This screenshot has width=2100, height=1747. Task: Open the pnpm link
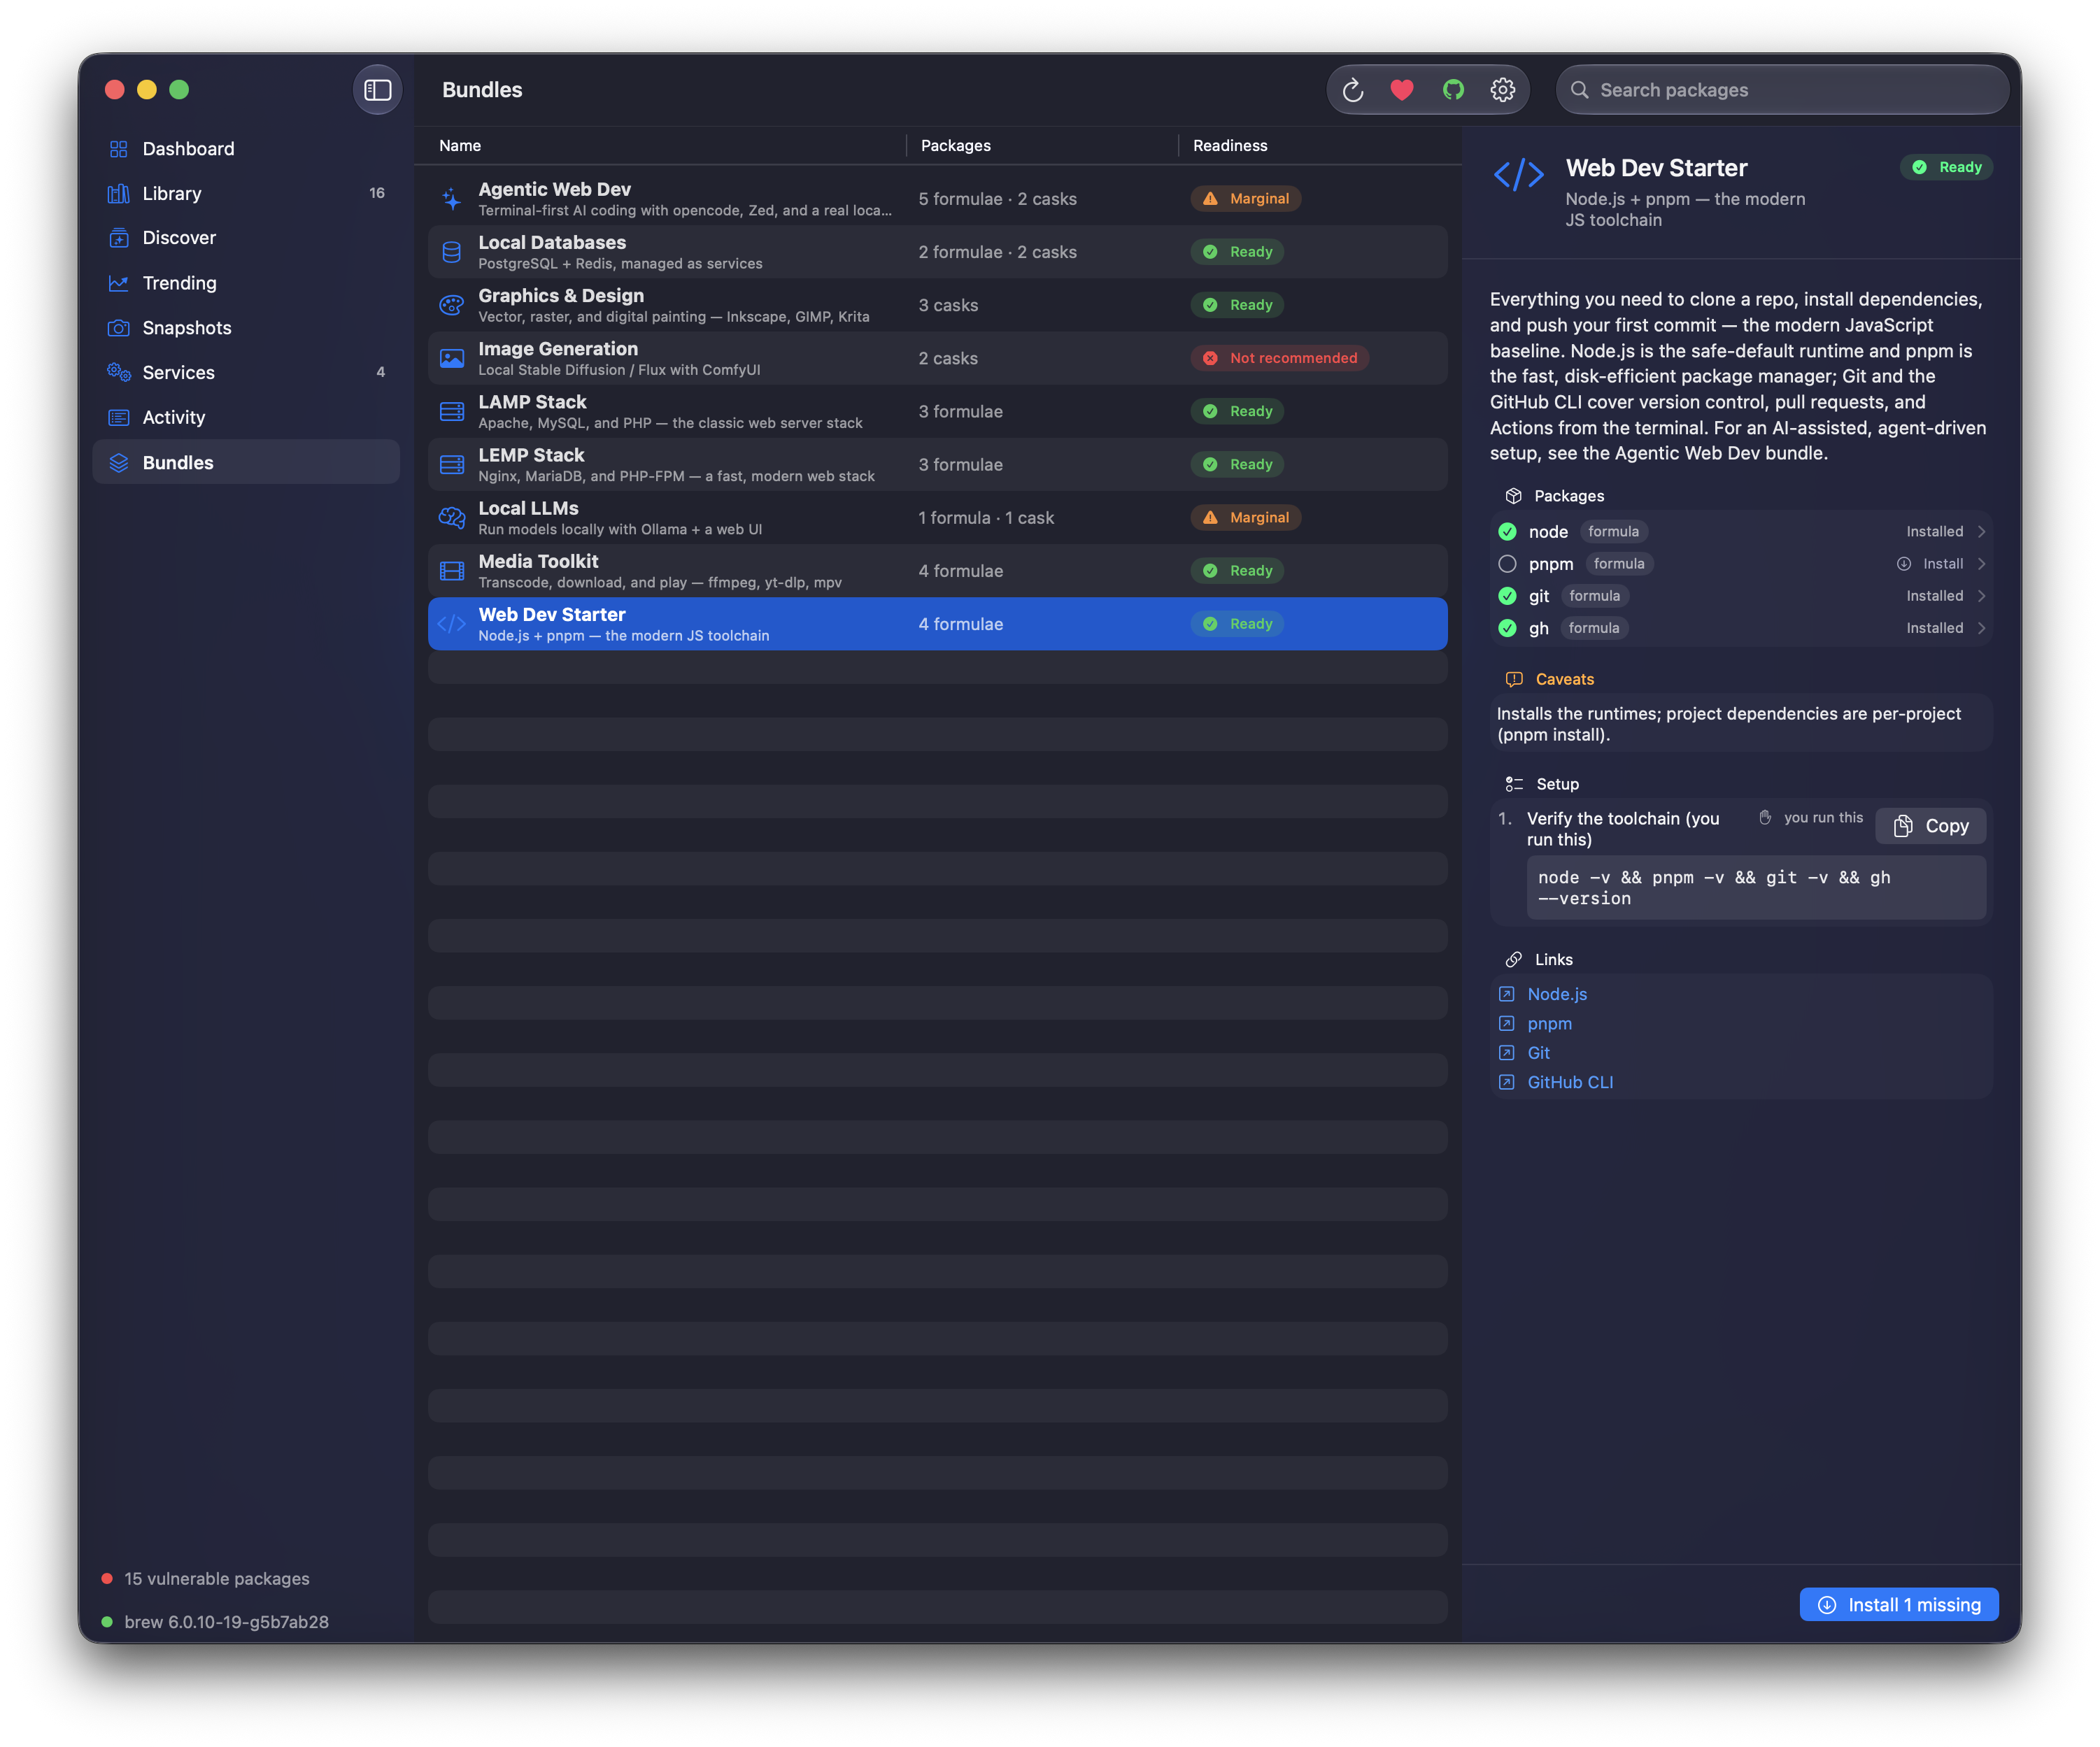(x=1549, y=1023)
